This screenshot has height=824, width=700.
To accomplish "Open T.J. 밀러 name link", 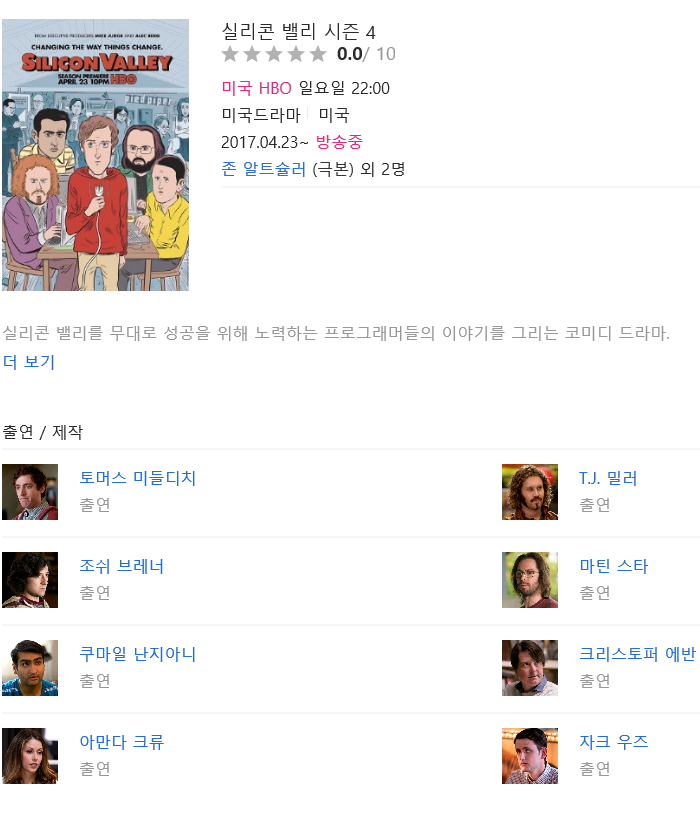I will point(608,478).
